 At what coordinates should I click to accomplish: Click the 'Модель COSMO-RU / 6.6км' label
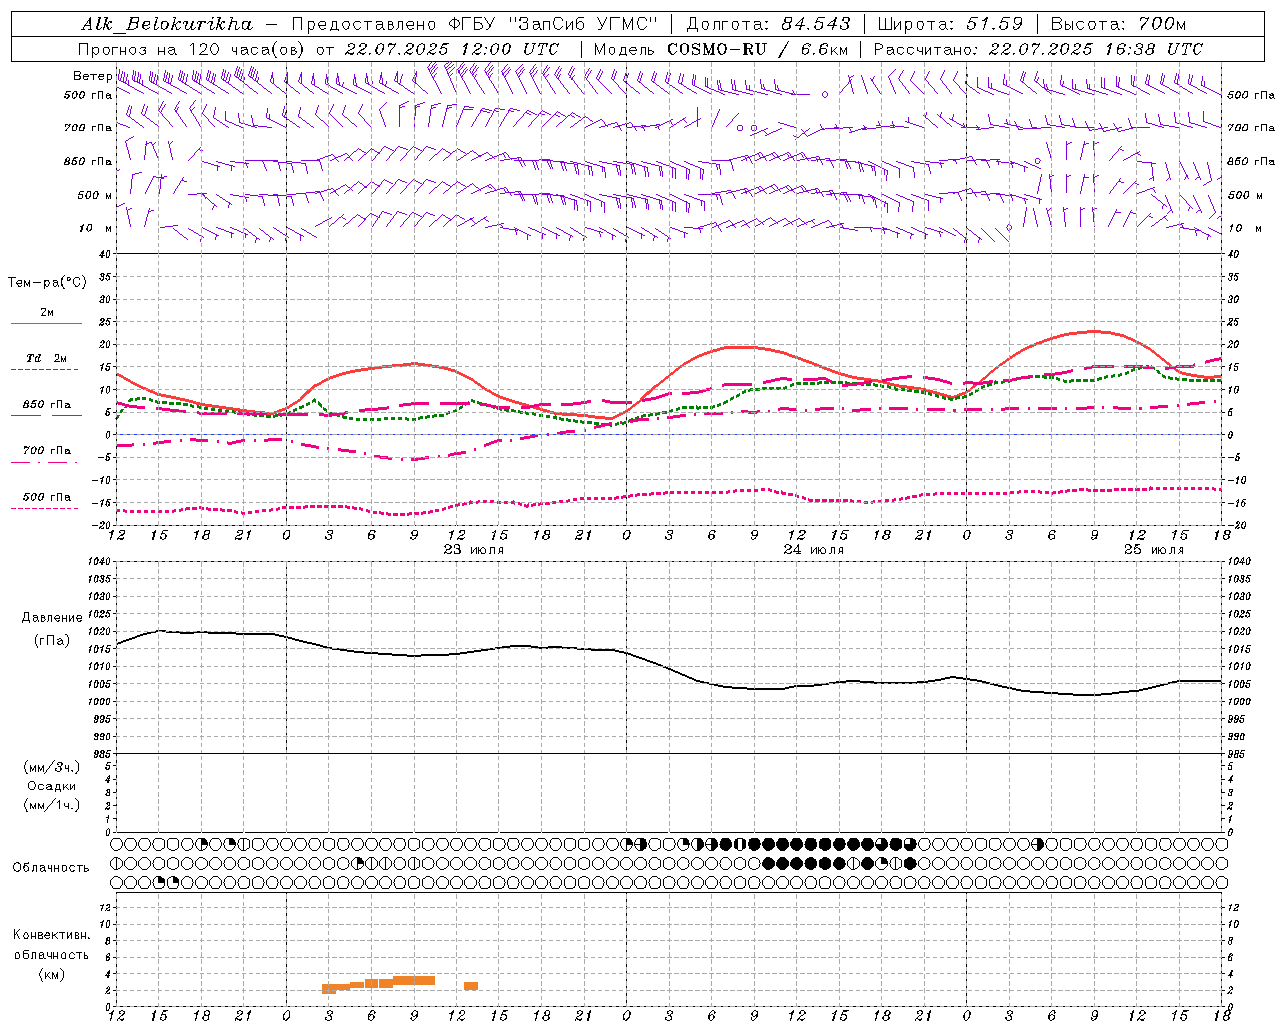click(x=721, y=49)
